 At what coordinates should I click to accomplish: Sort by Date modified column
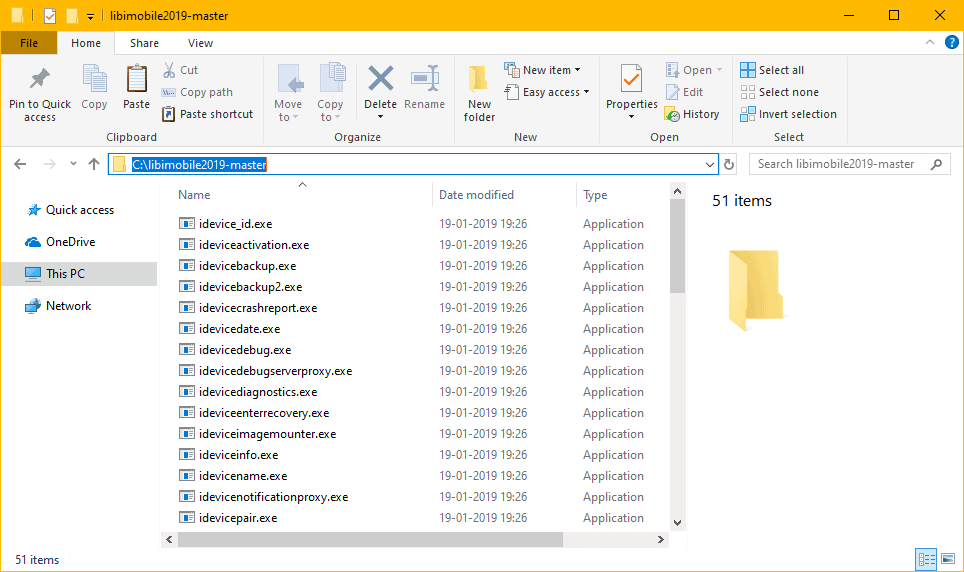(x=476, y=195)
